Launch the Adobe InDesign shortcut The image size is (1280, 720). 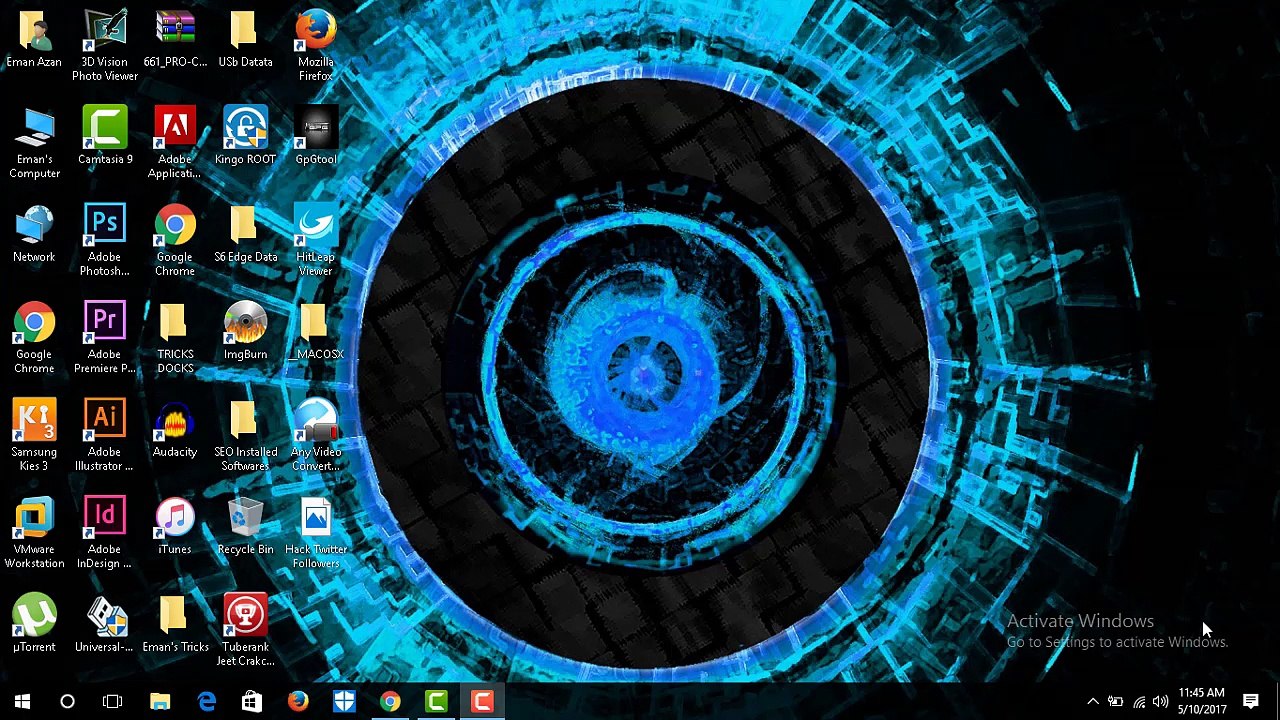[105, 533]
